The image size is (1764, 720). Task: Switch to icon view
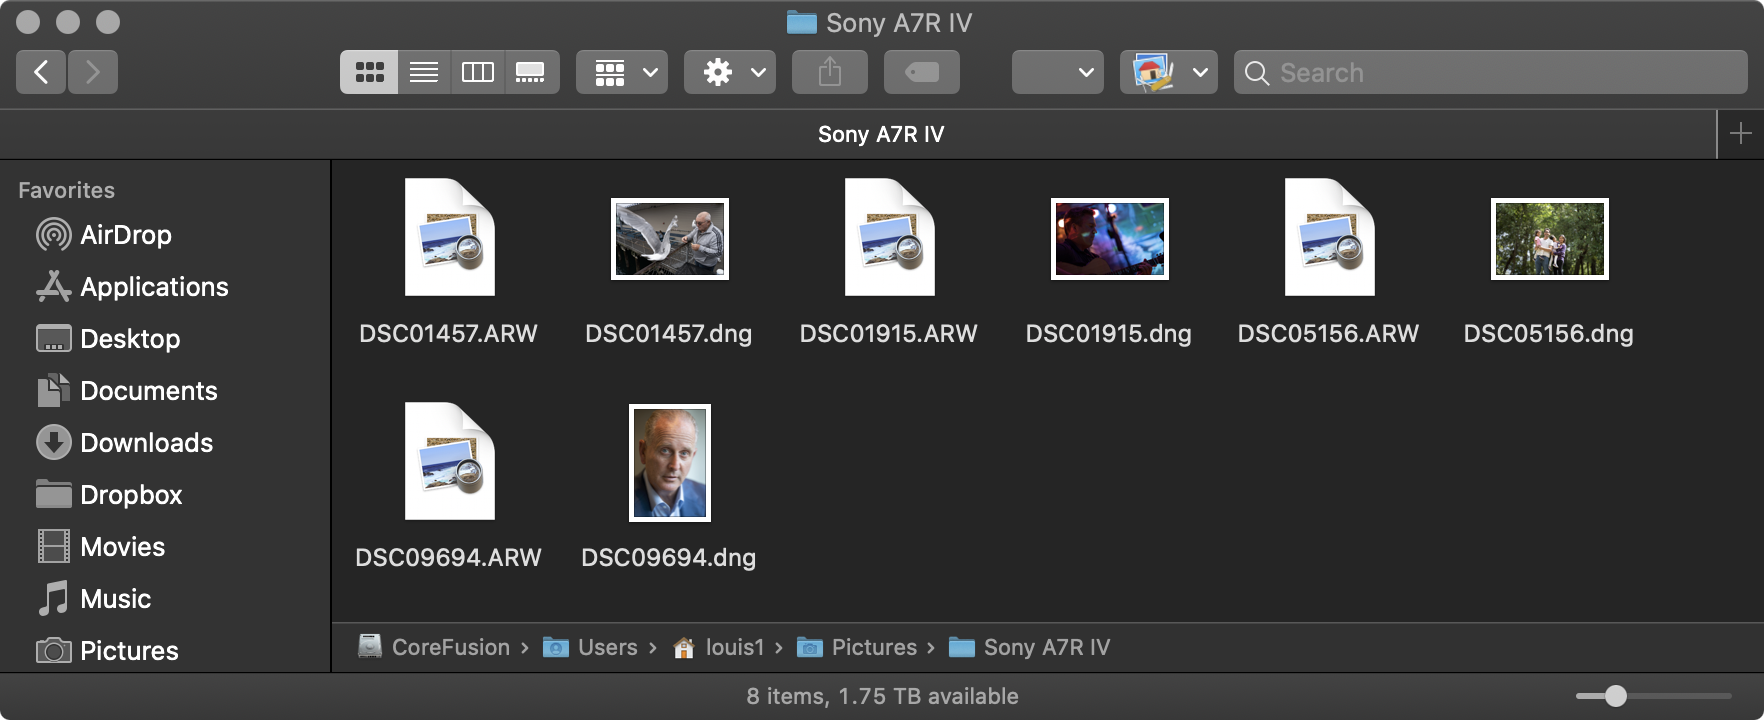(x=369, y=72)
